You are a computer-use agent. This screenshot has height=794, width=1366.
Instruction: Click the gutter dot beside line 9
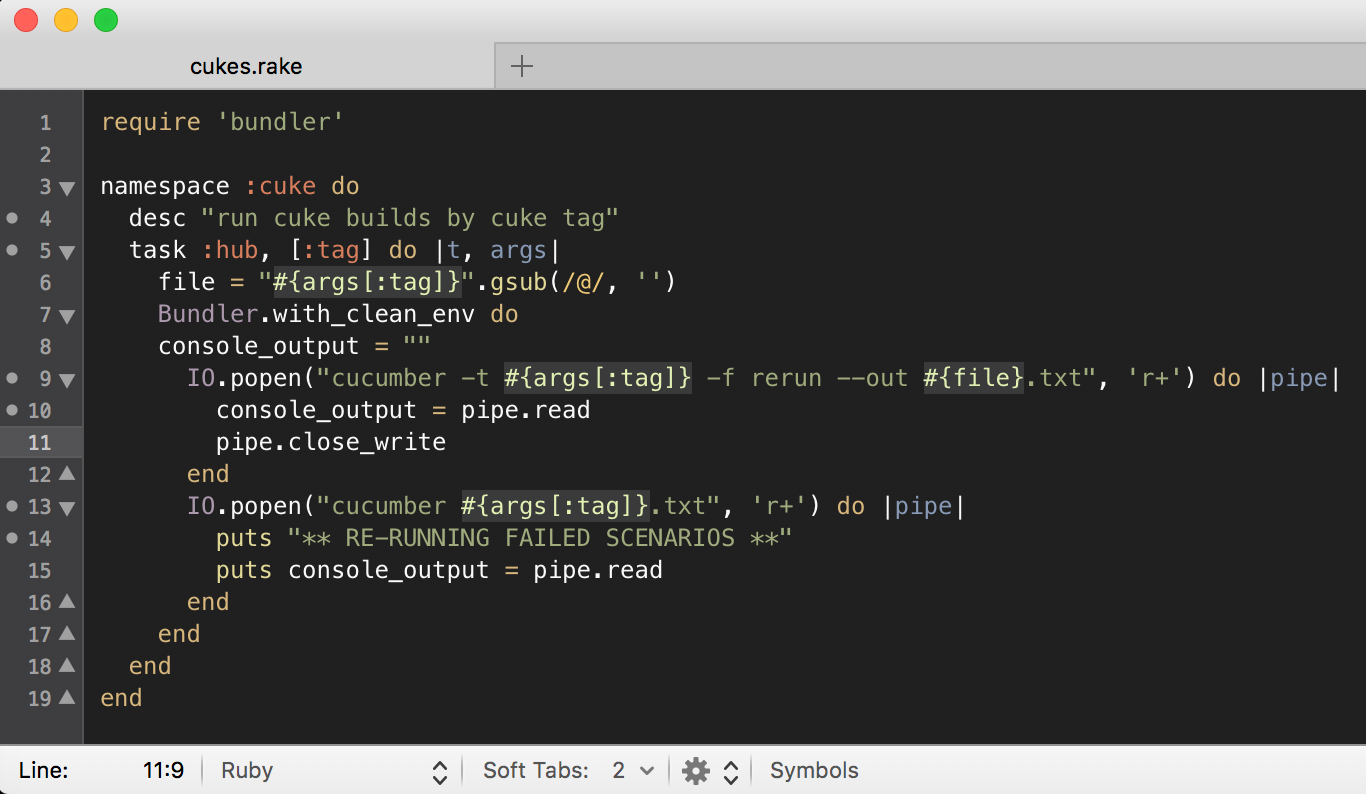(x=12, y=378)
